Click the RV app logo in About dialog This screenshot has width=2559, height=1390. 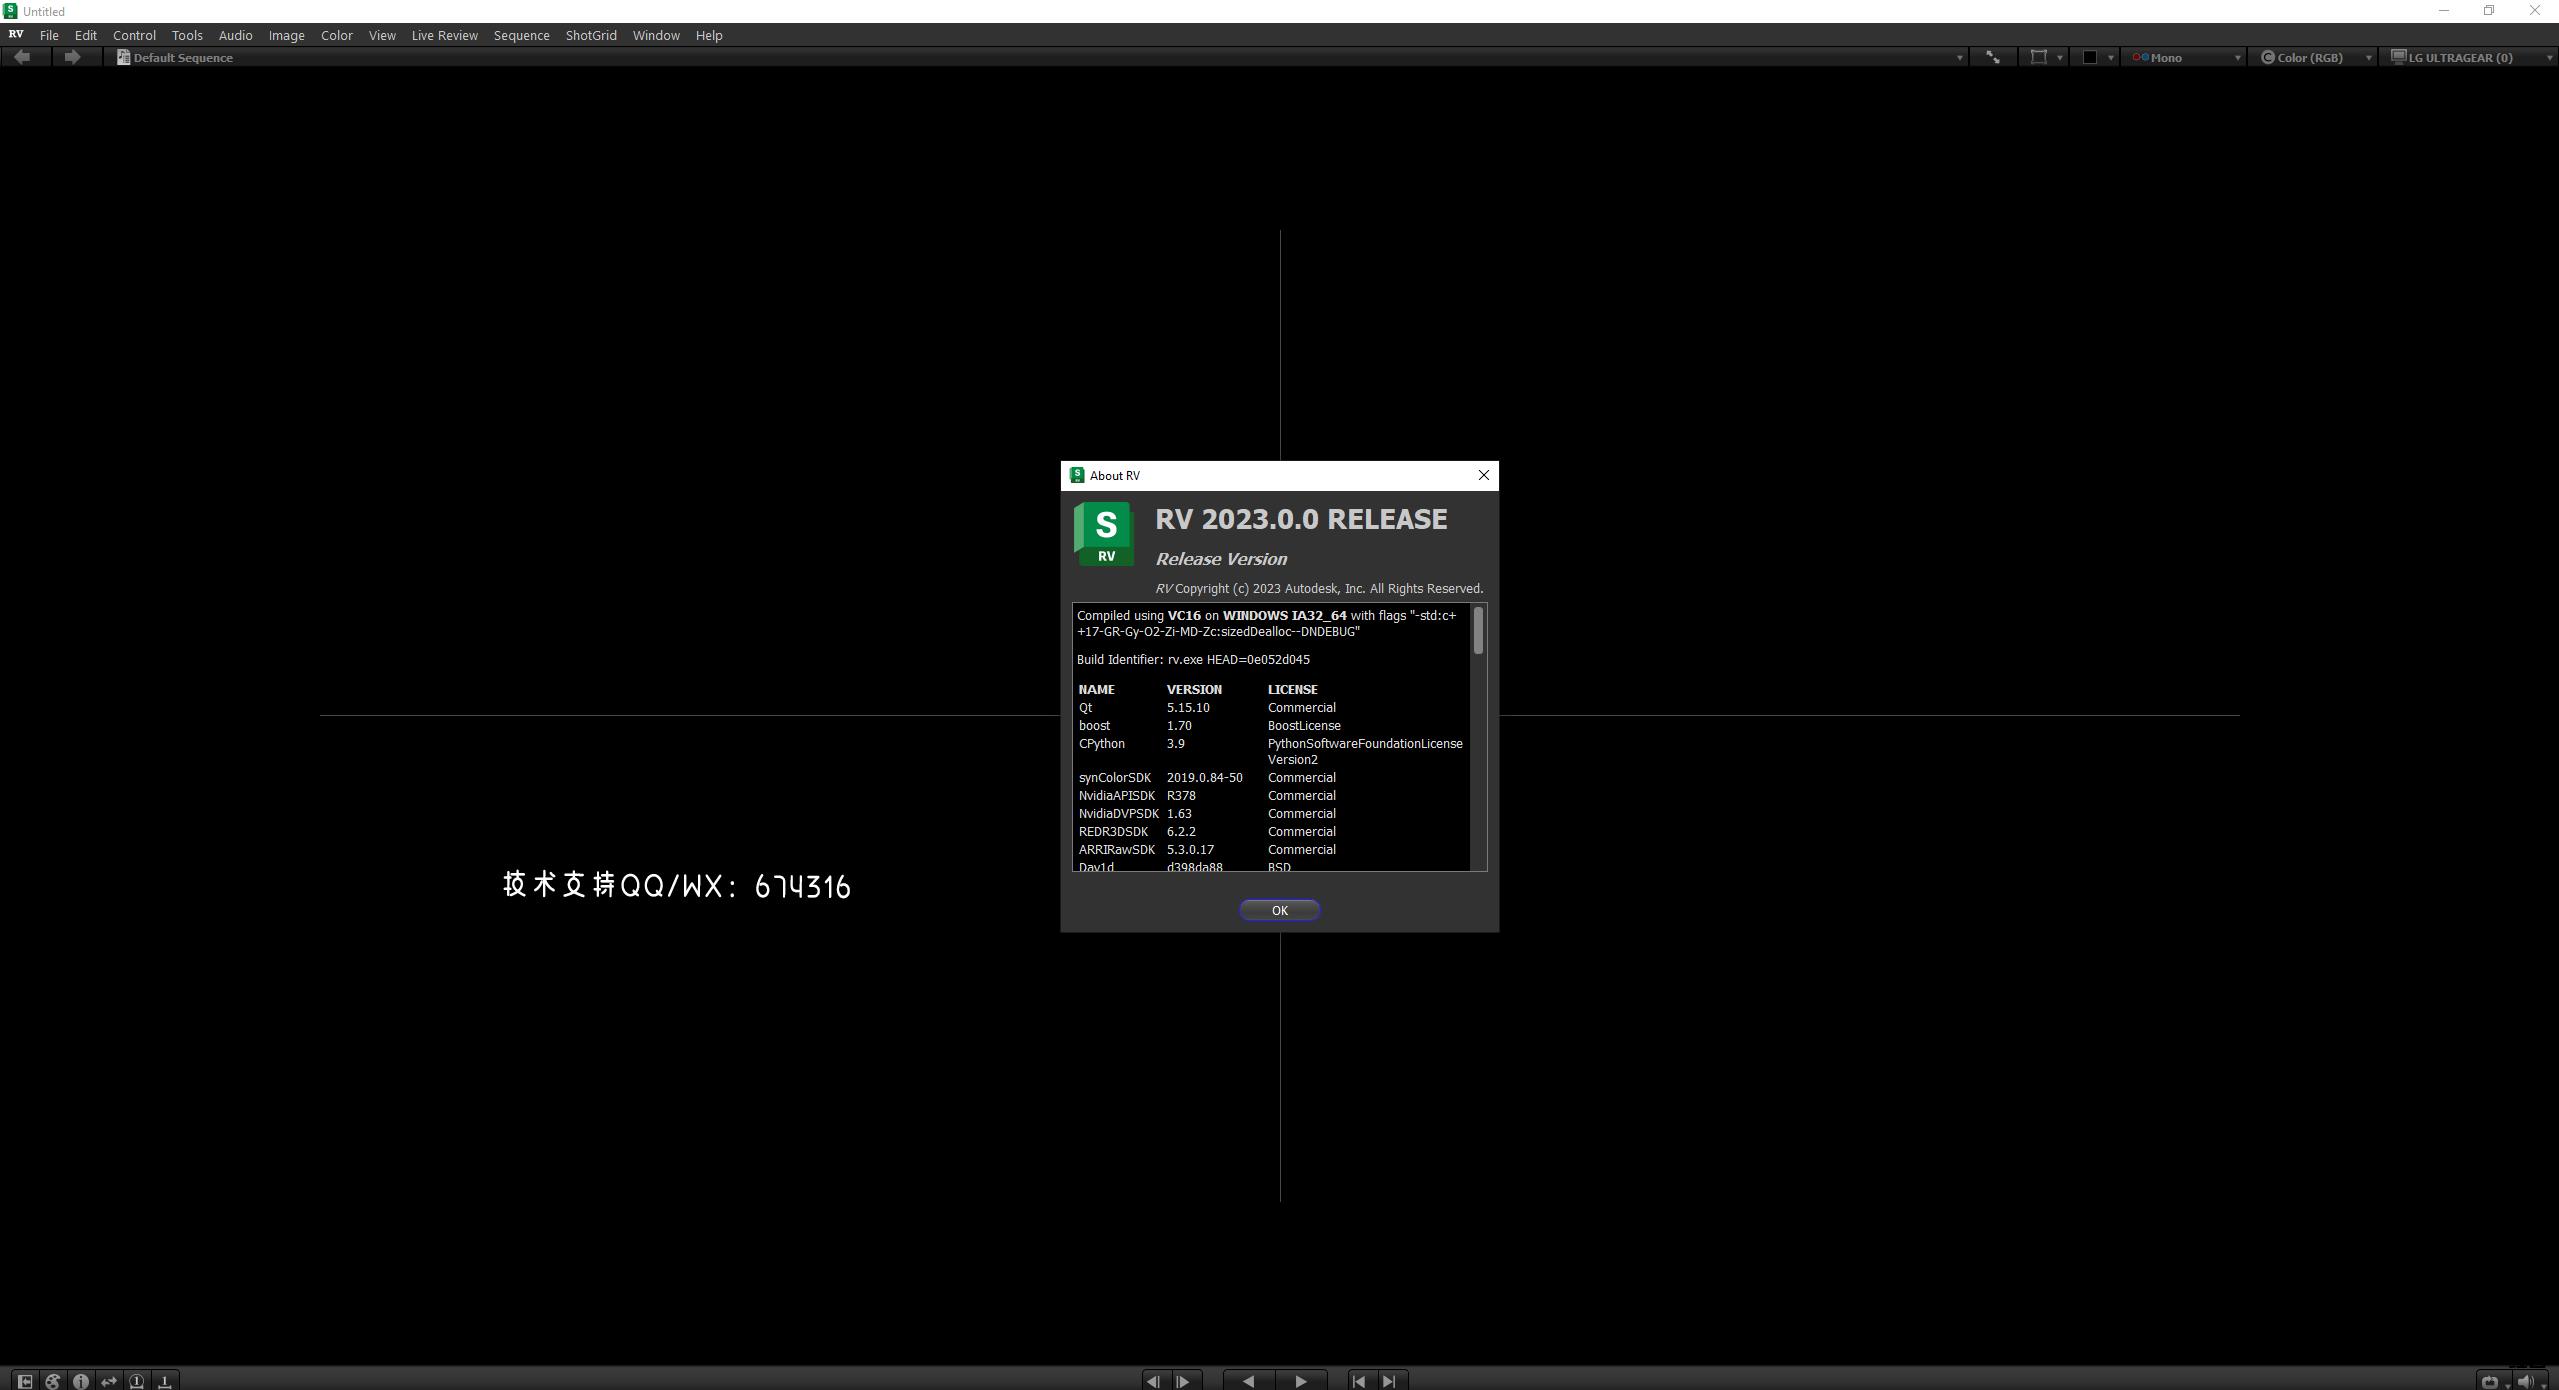click(x=1104, y=534)
